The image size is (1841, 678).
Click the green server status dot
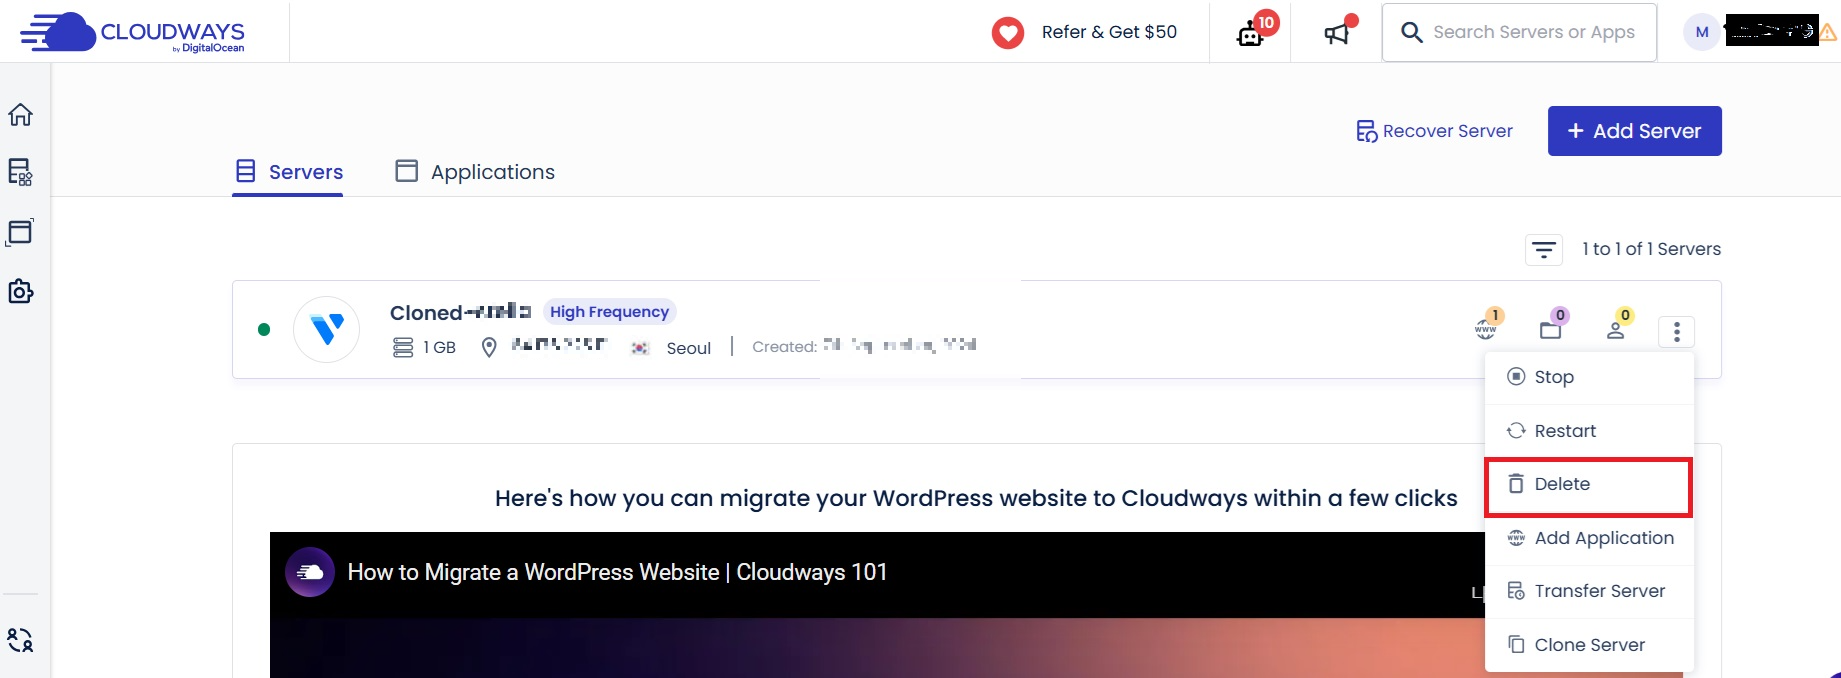pos(264,329)
